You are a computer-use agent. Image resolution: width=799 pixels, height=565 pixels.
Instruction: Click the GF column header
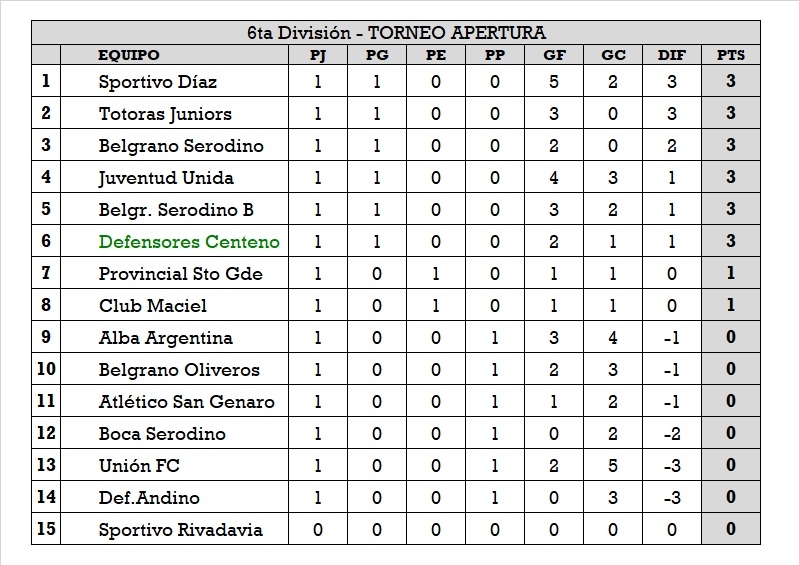pyautogui.click(x=554, y=55)
